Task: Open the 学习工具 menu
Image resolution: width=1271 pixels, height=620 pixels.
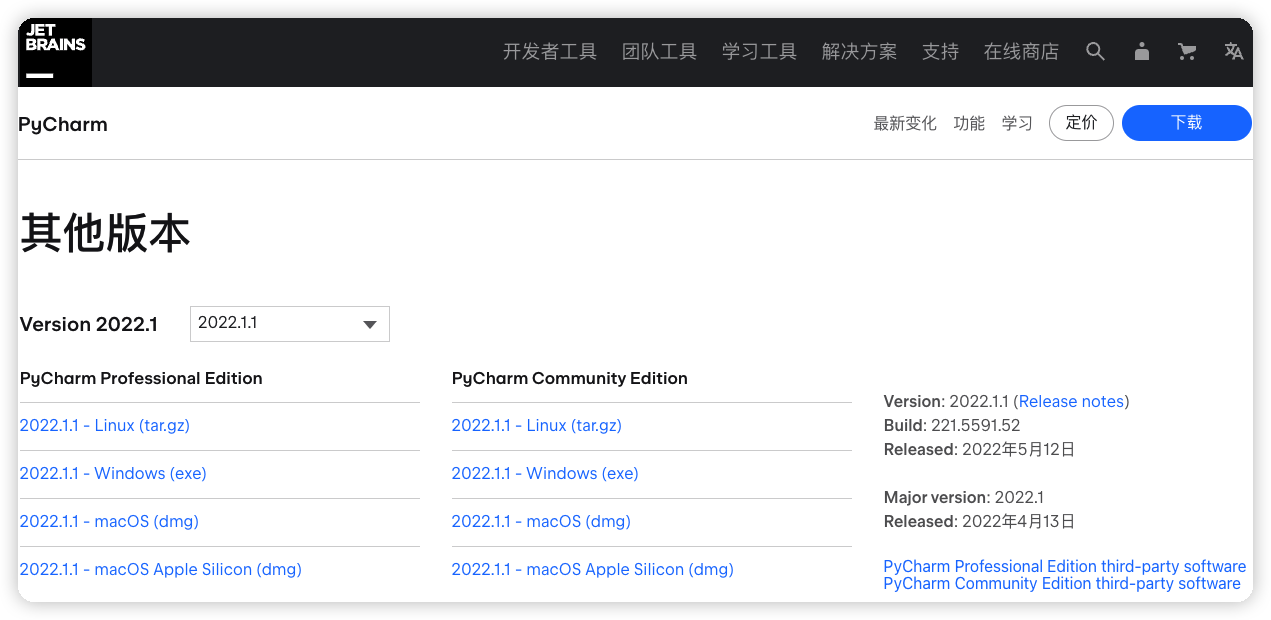Action: tap(759, 52)
